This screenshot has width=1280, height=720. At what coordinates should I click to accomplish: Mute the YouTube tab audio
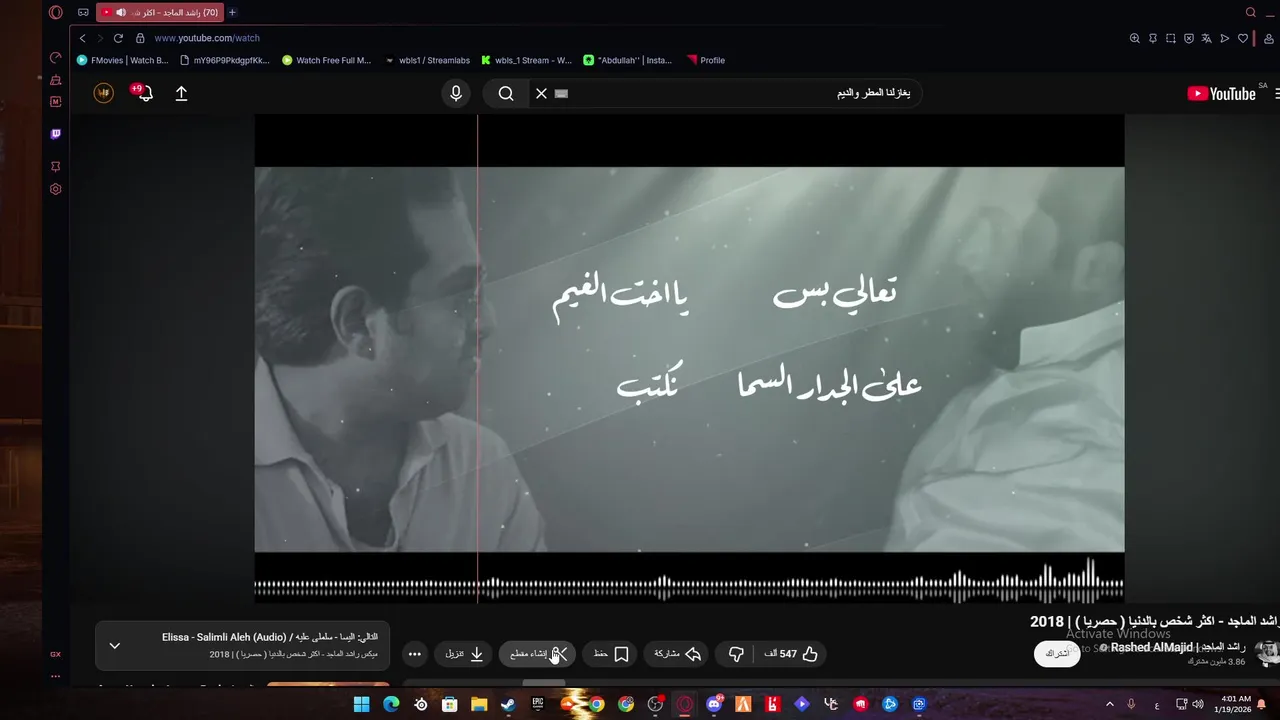click(121, 12)
